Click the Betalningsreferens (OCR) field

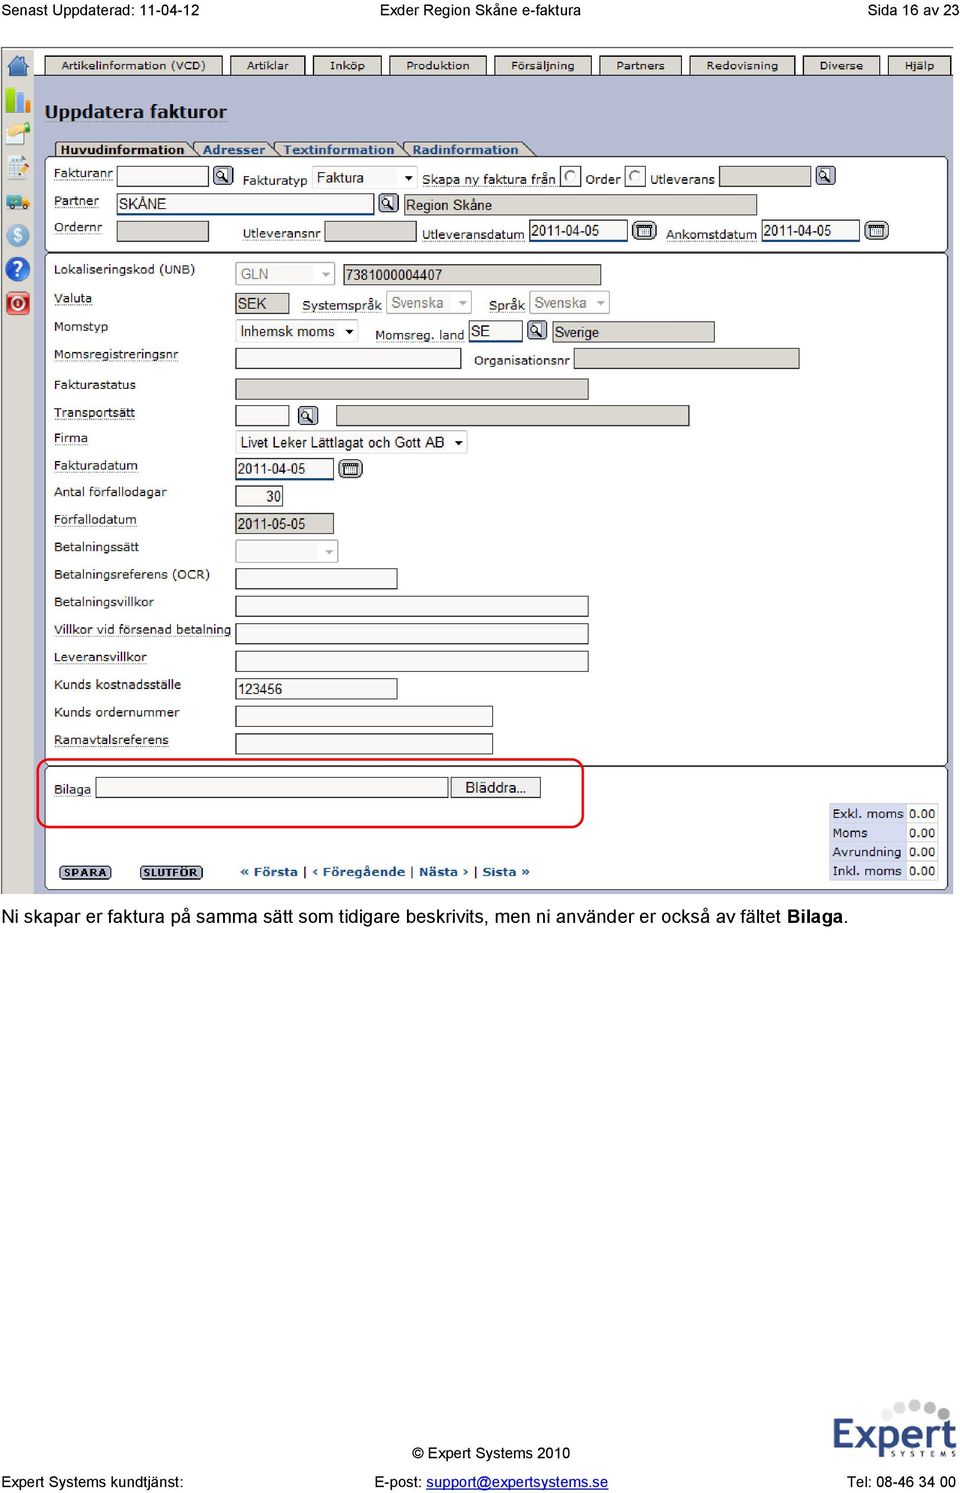coord(316,578)
